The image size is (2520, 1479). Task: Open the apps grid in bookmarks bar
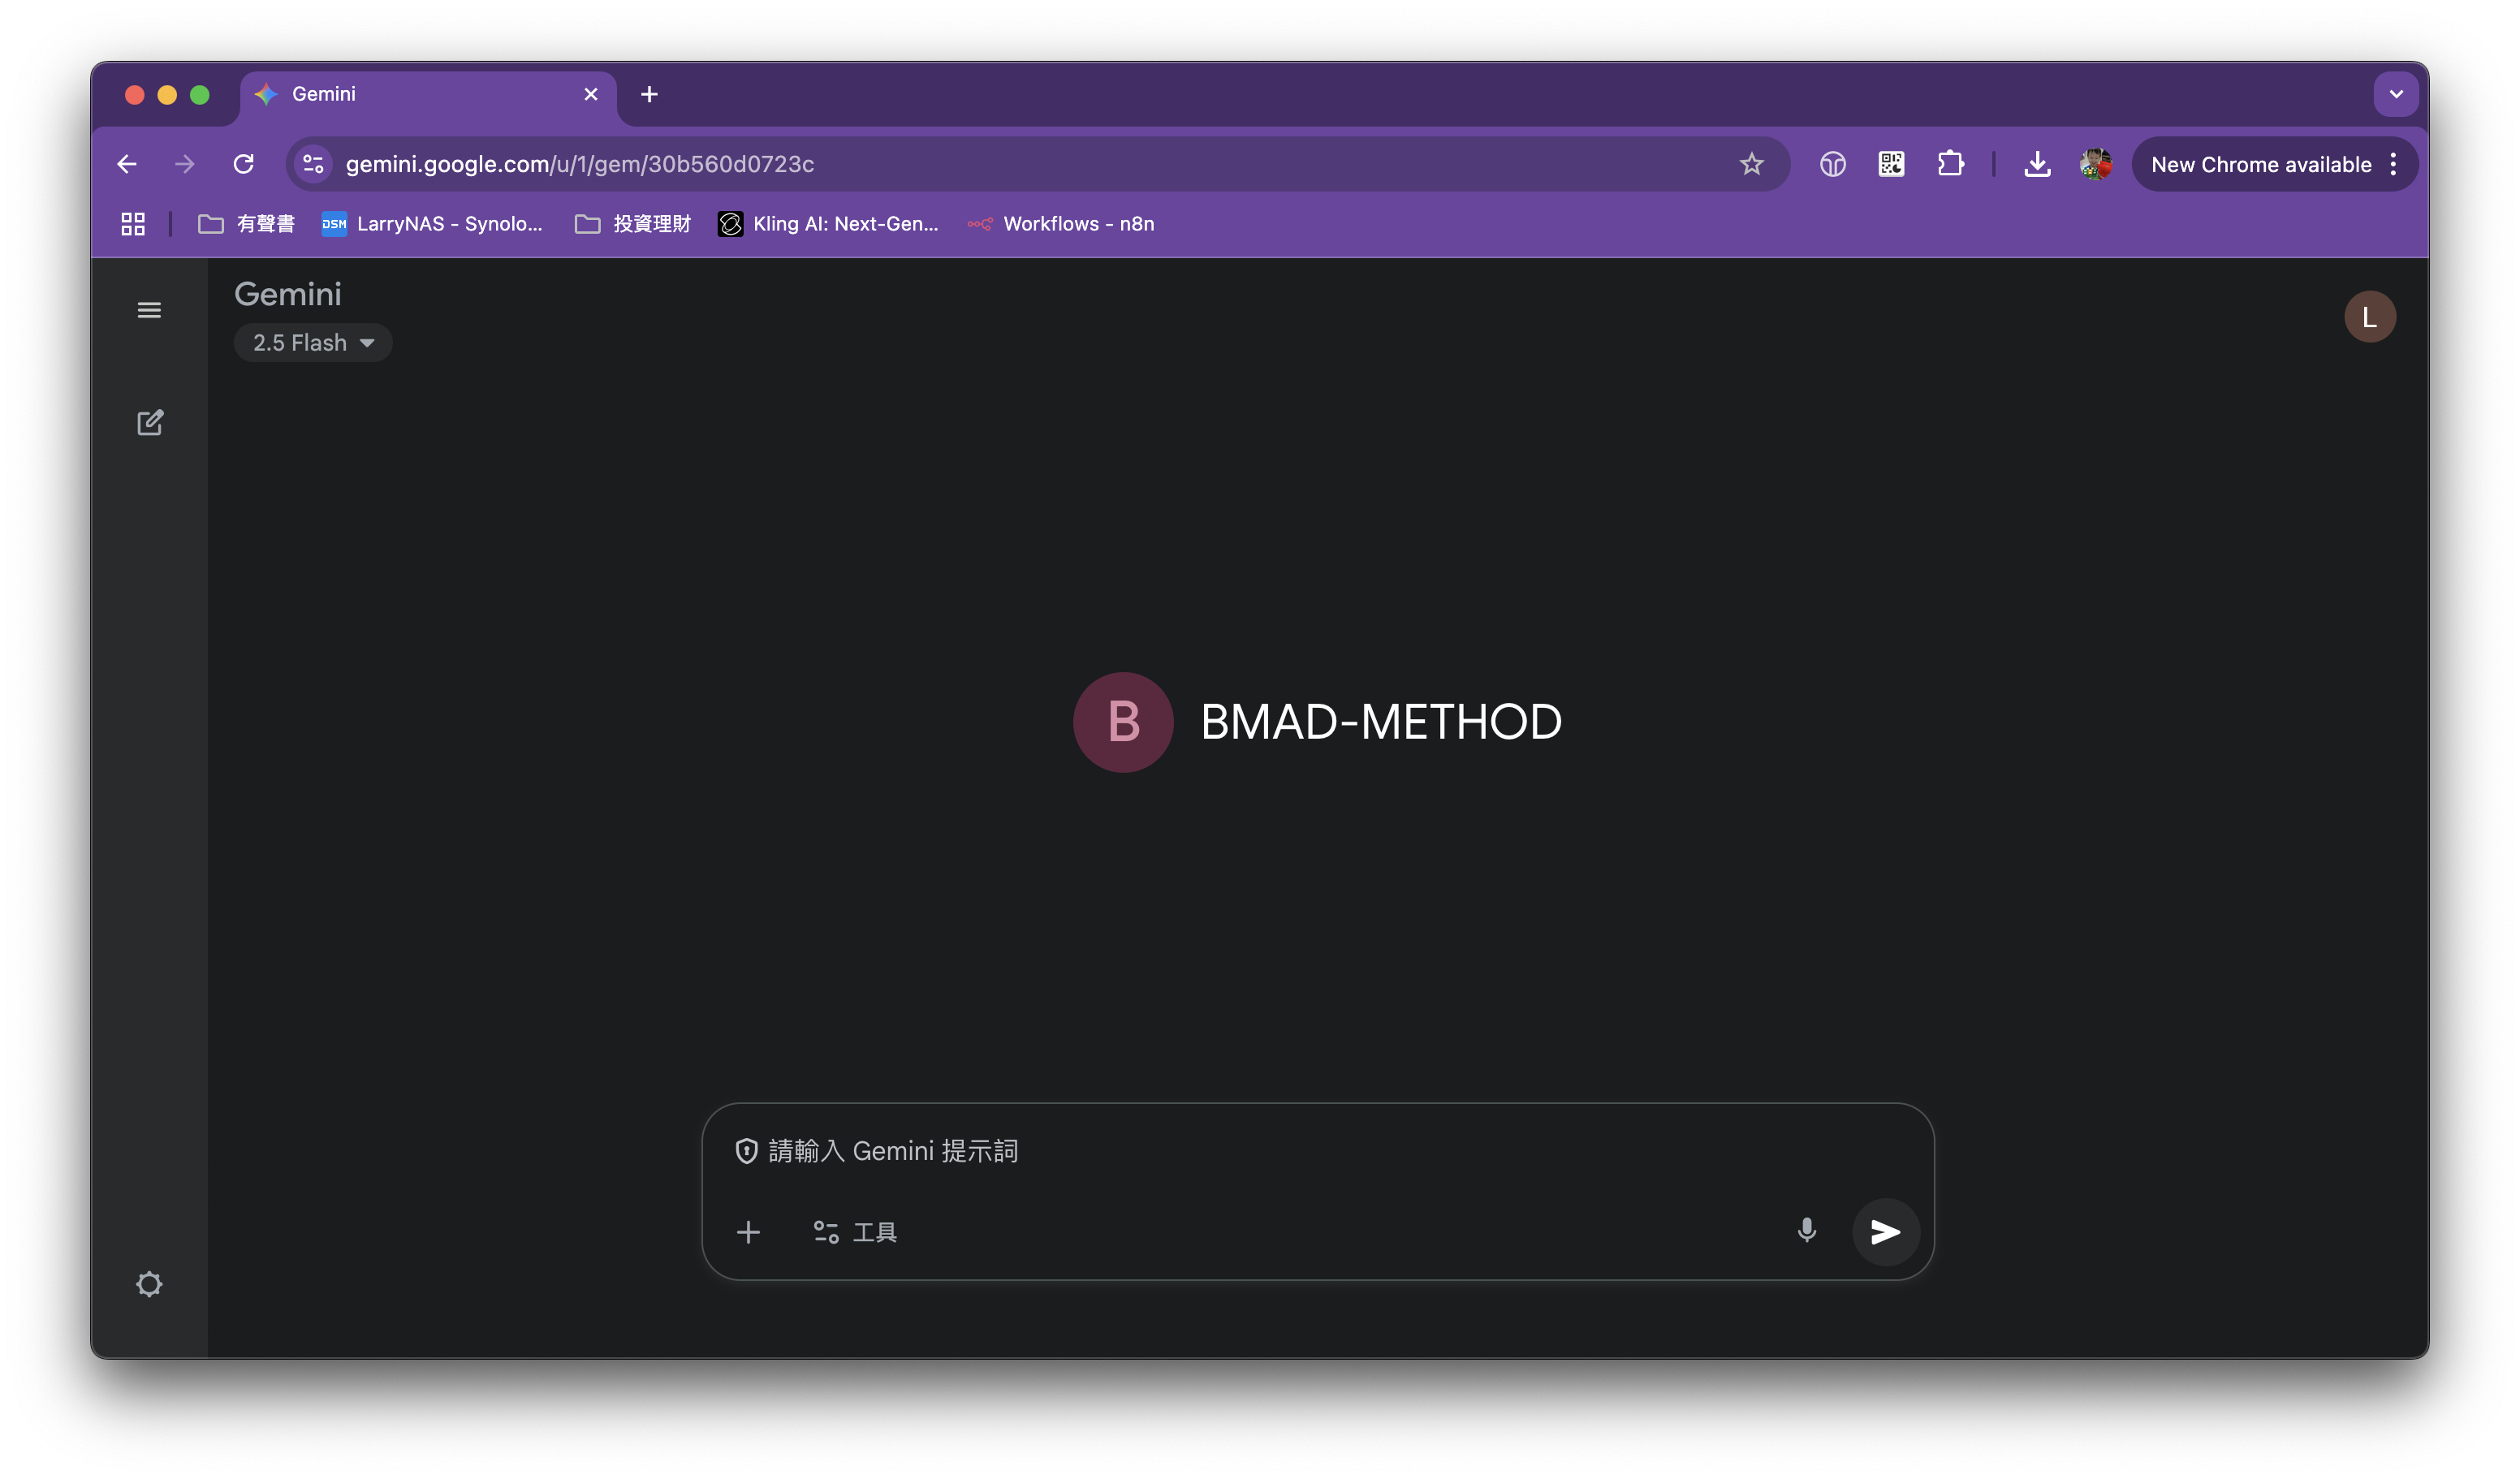(133, 224)
